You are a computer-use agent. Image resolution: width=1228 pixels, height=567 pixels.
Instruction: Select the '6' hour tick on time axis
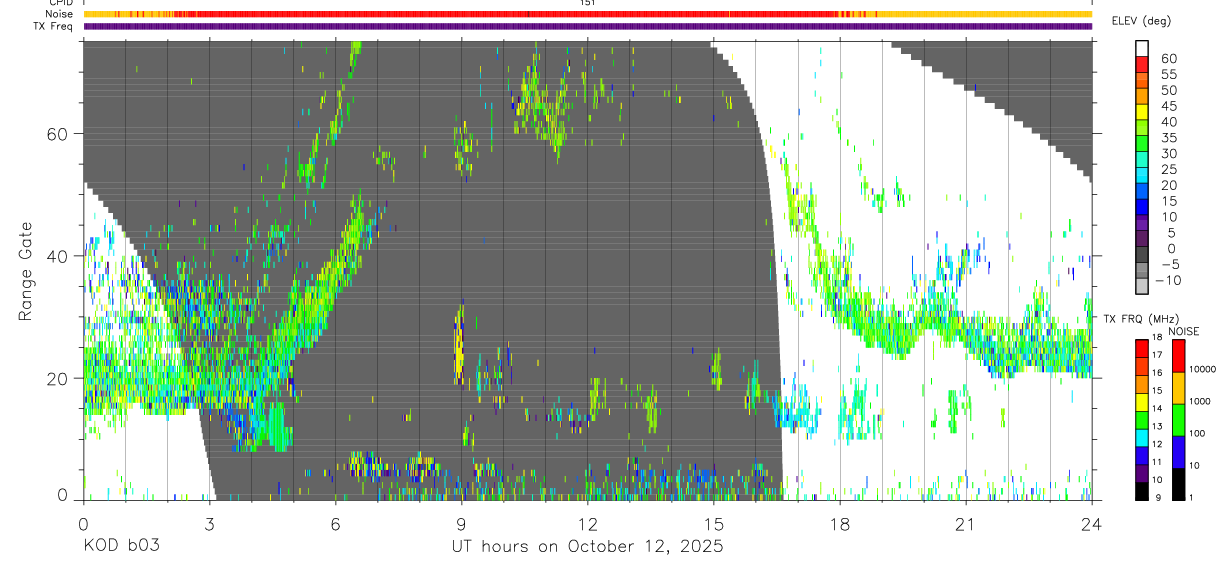coord(335,524)
